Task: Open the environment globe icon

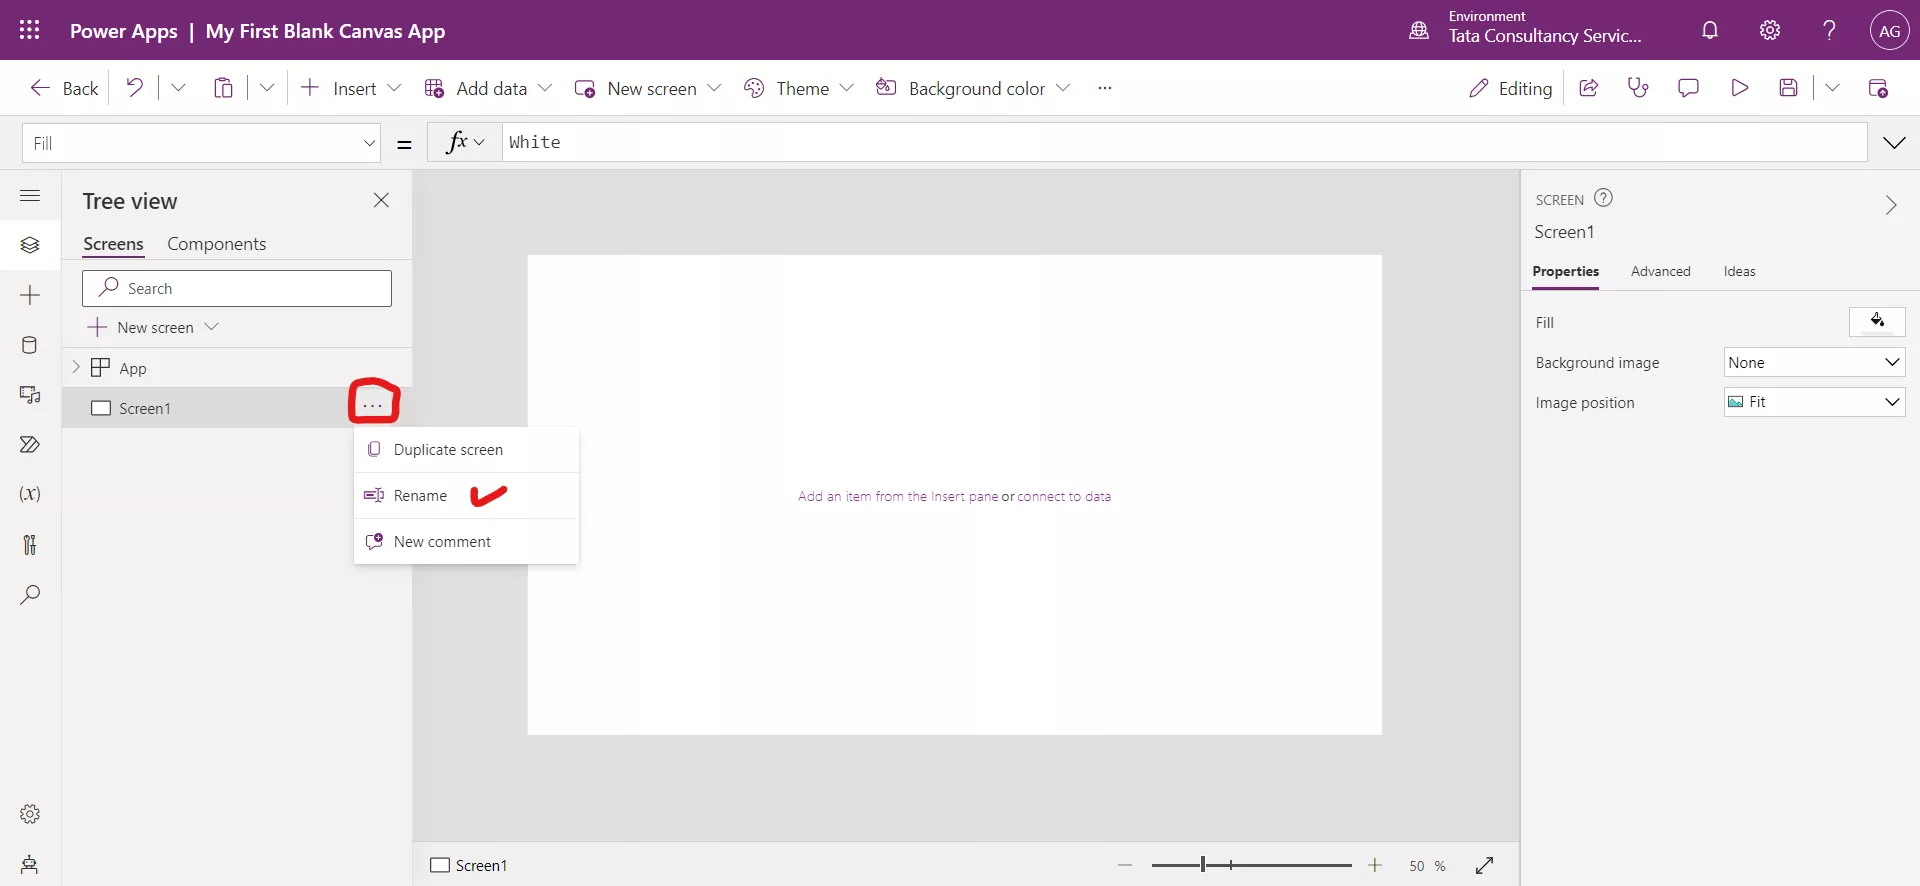Action: [1419, 30]
